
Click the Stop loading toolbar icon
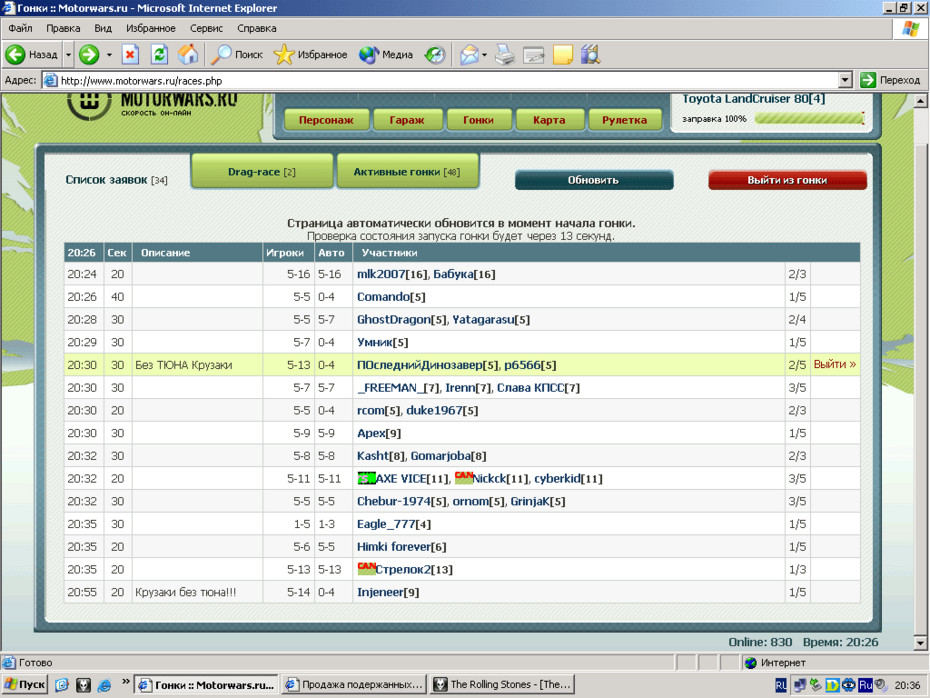point(130,55)
